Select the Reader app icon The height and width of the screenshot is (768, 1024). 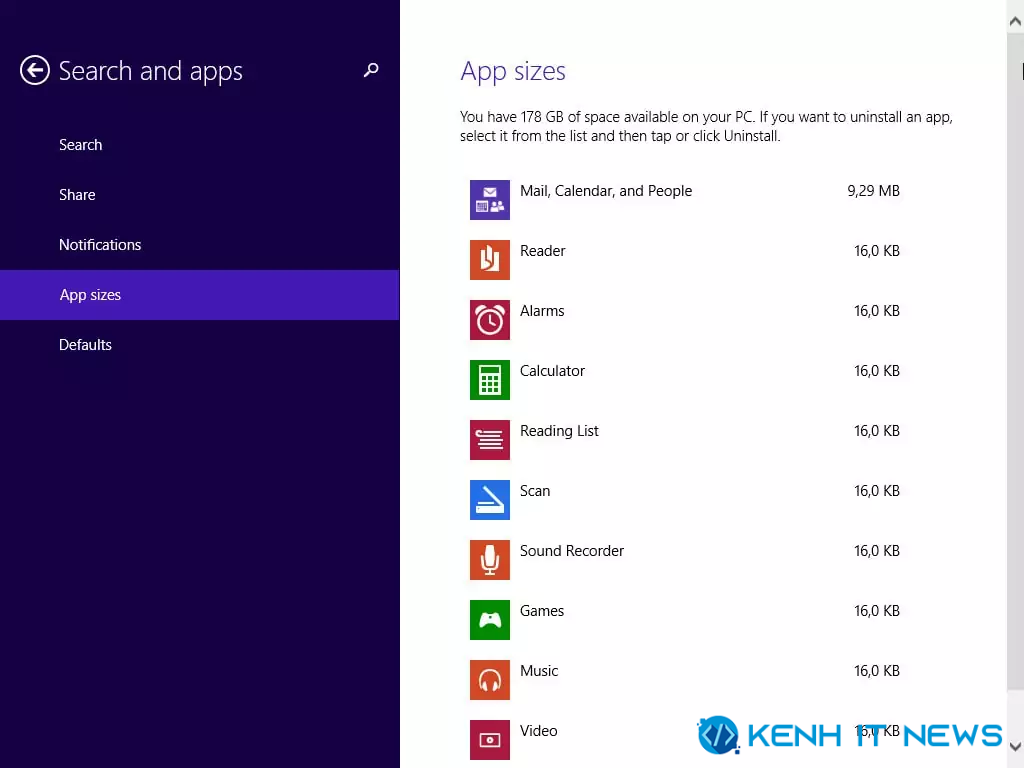(490, 260)
